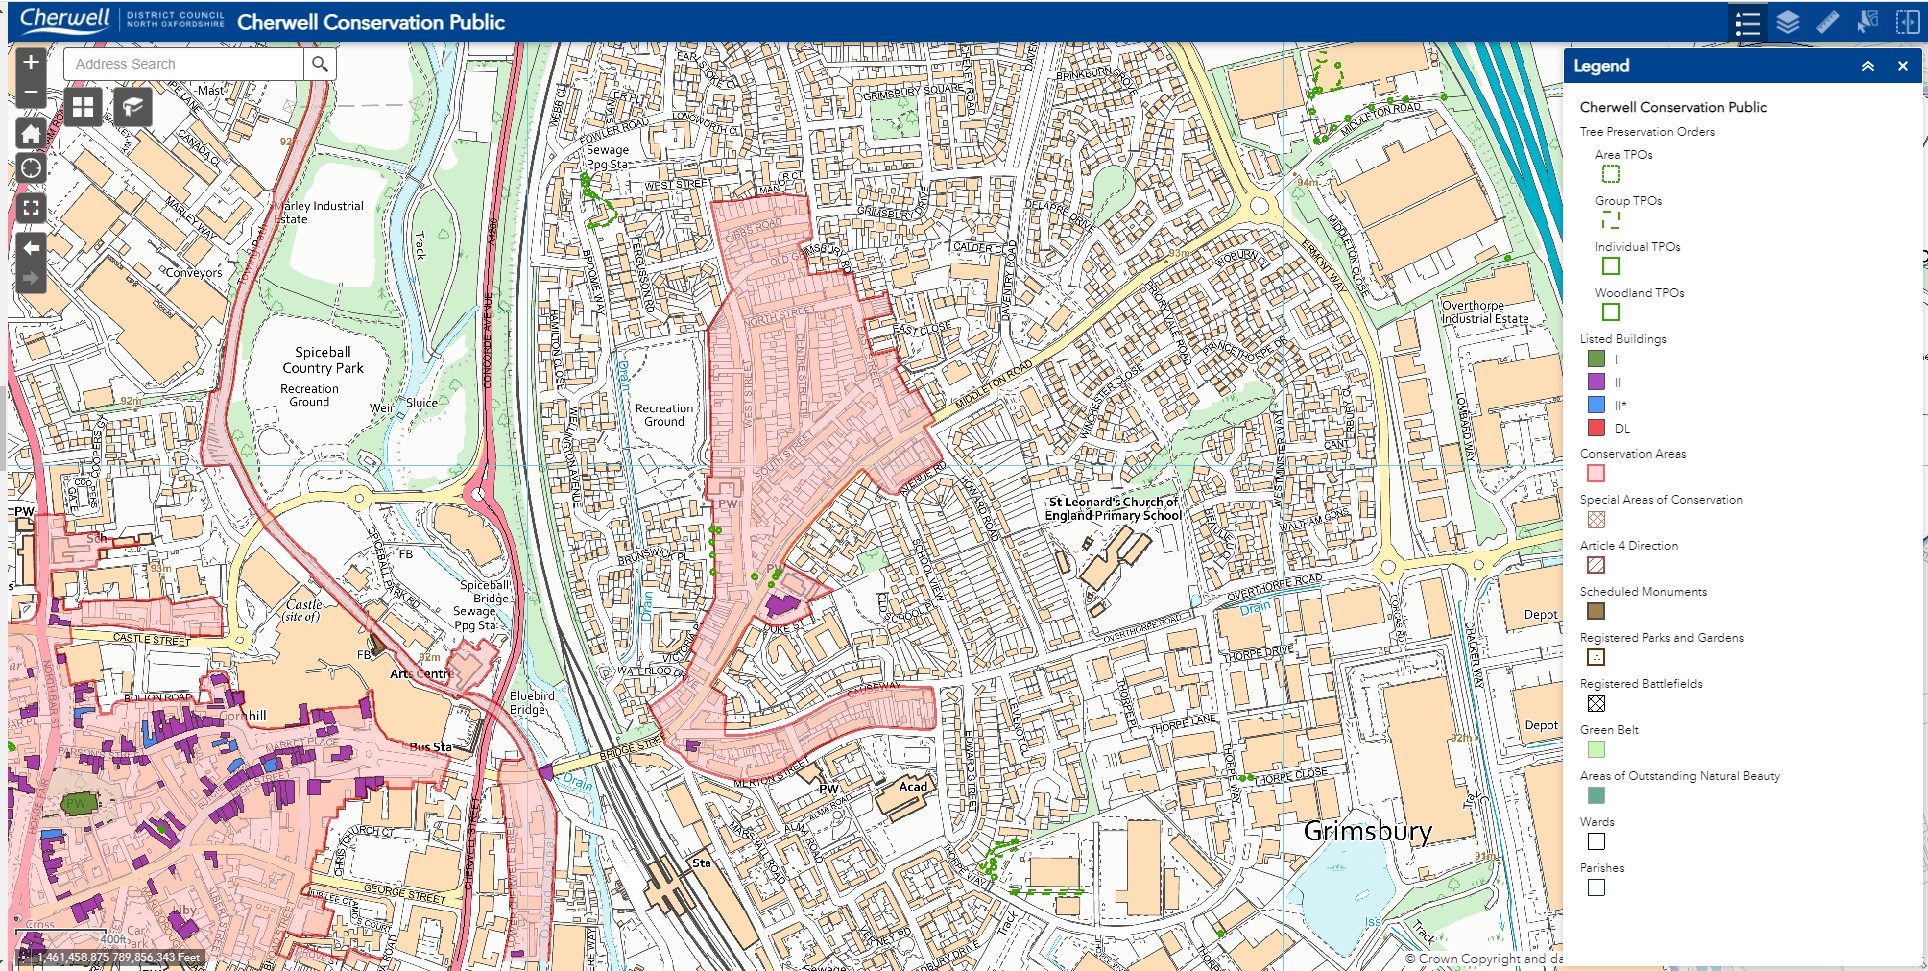Image resolution: width=1928 pixels, height=971 pixels.
Task: Zoom in with the plus control
Action: click(31, 62)
